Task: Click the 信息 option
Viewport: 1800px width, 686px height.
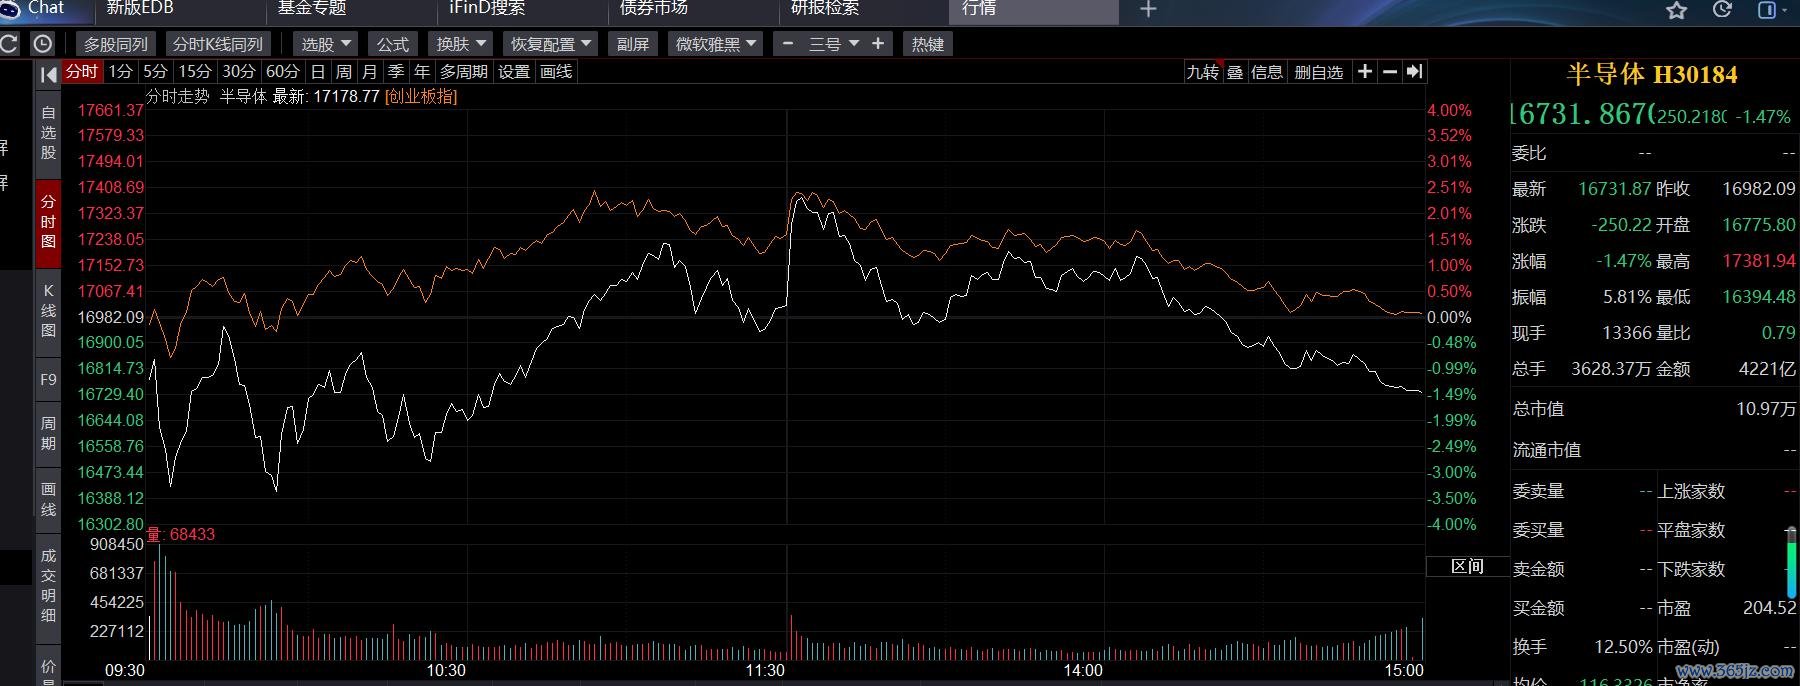Action: [1267, 72]
